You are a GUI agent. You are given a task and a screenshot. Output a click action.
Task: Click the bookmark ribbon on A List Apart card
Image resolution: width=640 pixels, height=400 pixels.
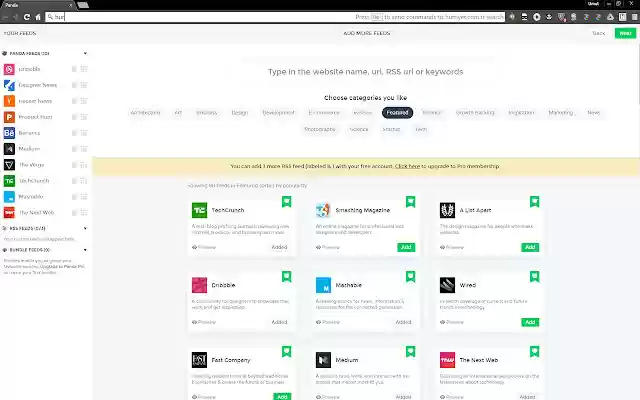(534, 201)
